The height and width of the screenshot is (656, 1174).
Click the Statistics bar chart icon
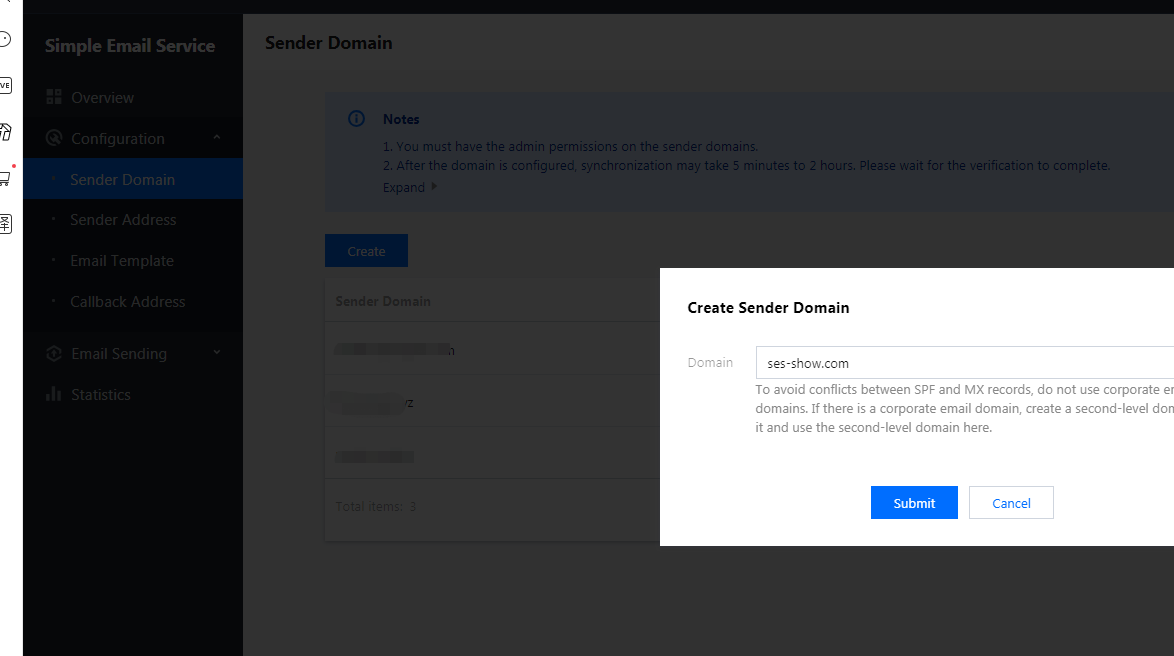coord(54,394)
